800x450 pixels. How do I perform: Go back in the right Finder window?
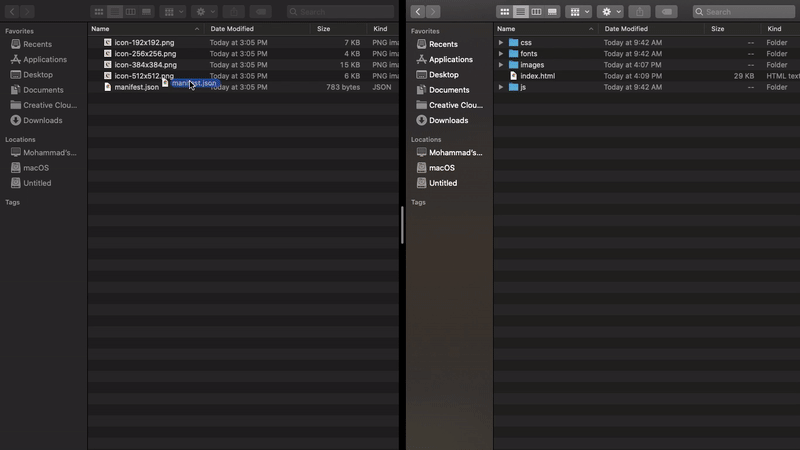click(x=417, y=12)
